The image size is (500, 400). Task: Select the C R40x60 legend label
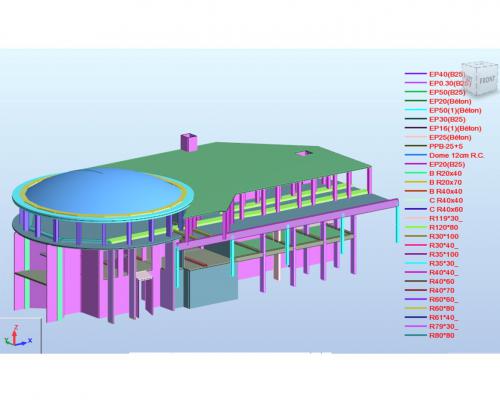point(446,209)
